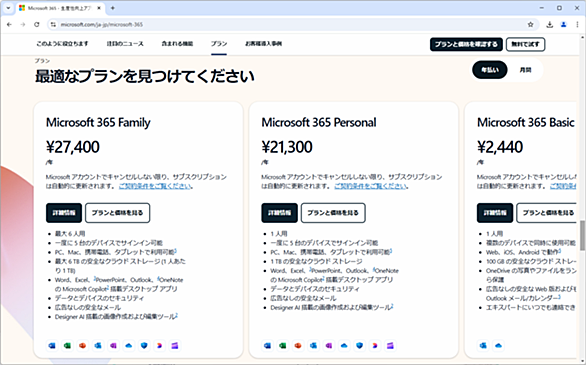Click the PowerPoint icon in Microsoft 365 Personal card

tap(298, 346)
